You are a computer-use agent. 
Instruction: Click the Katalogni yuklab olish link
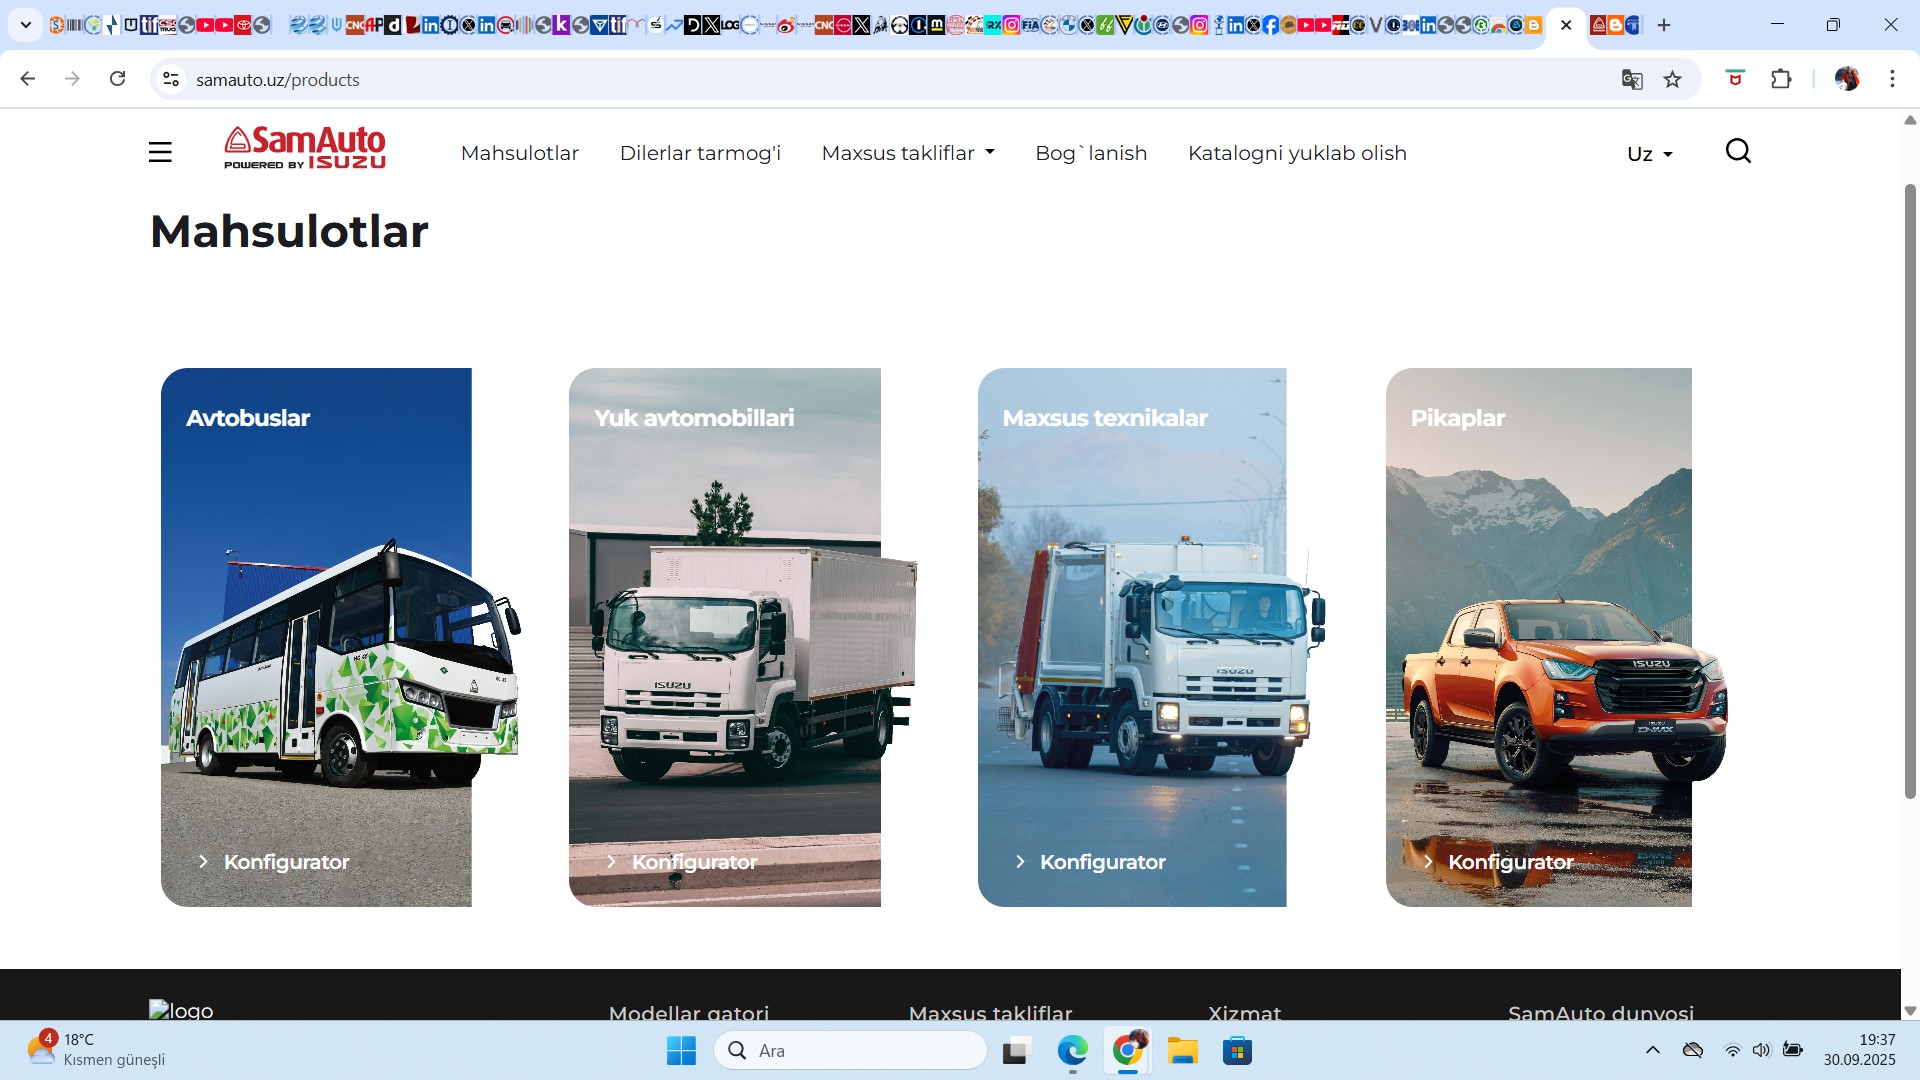[x=1297, y=153]
